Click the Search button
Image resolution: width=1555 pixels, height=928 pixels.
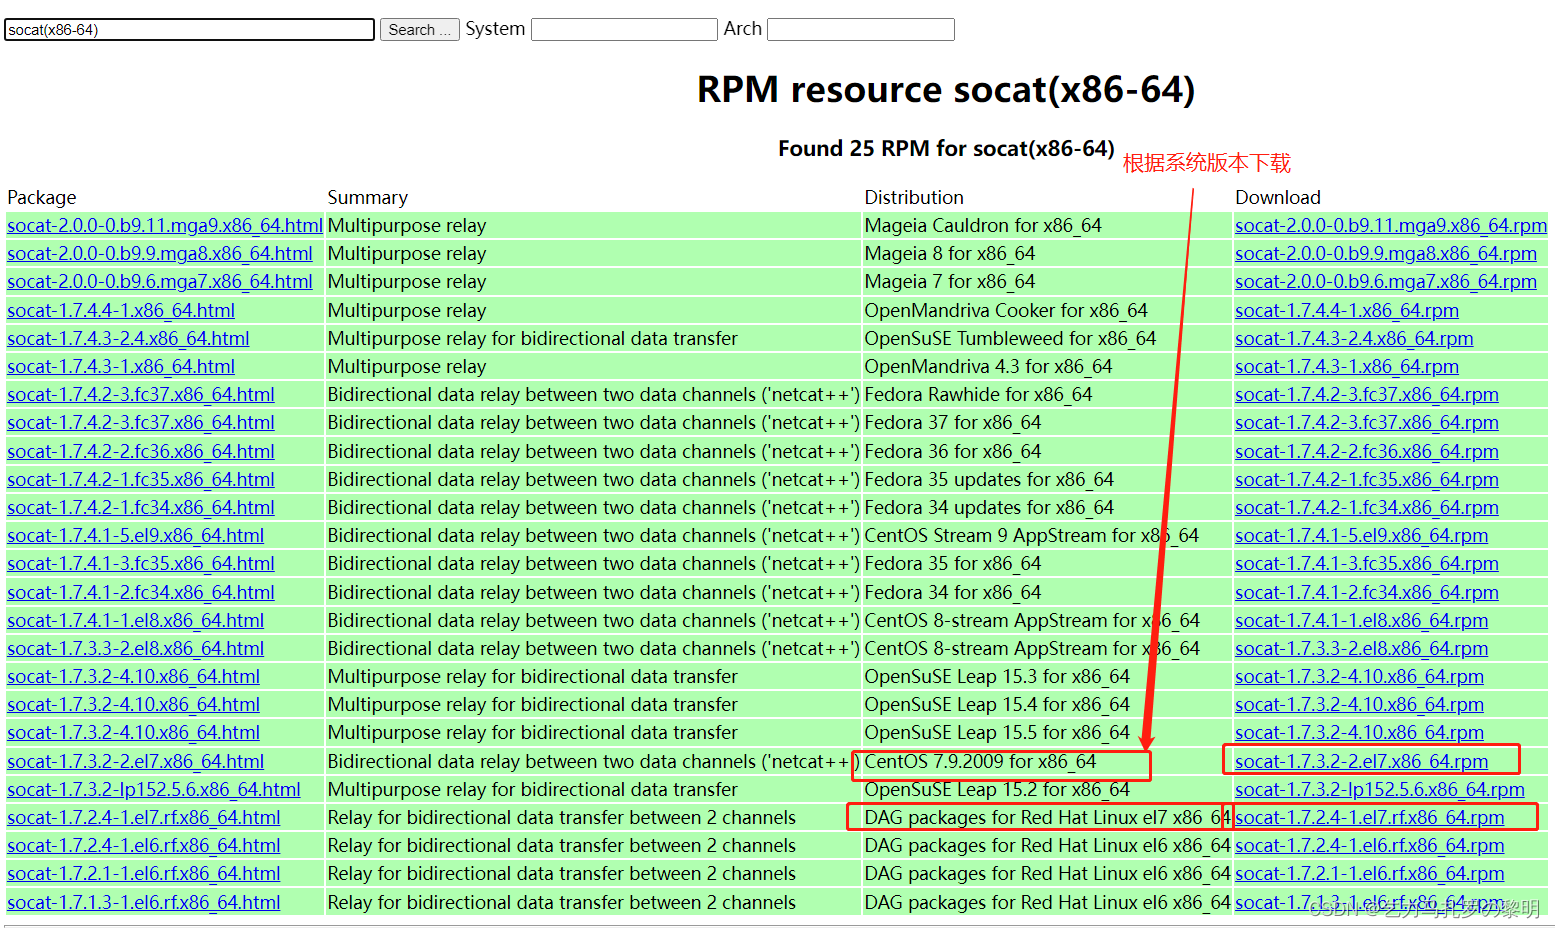pyautogui.click(x=419, y=30)
